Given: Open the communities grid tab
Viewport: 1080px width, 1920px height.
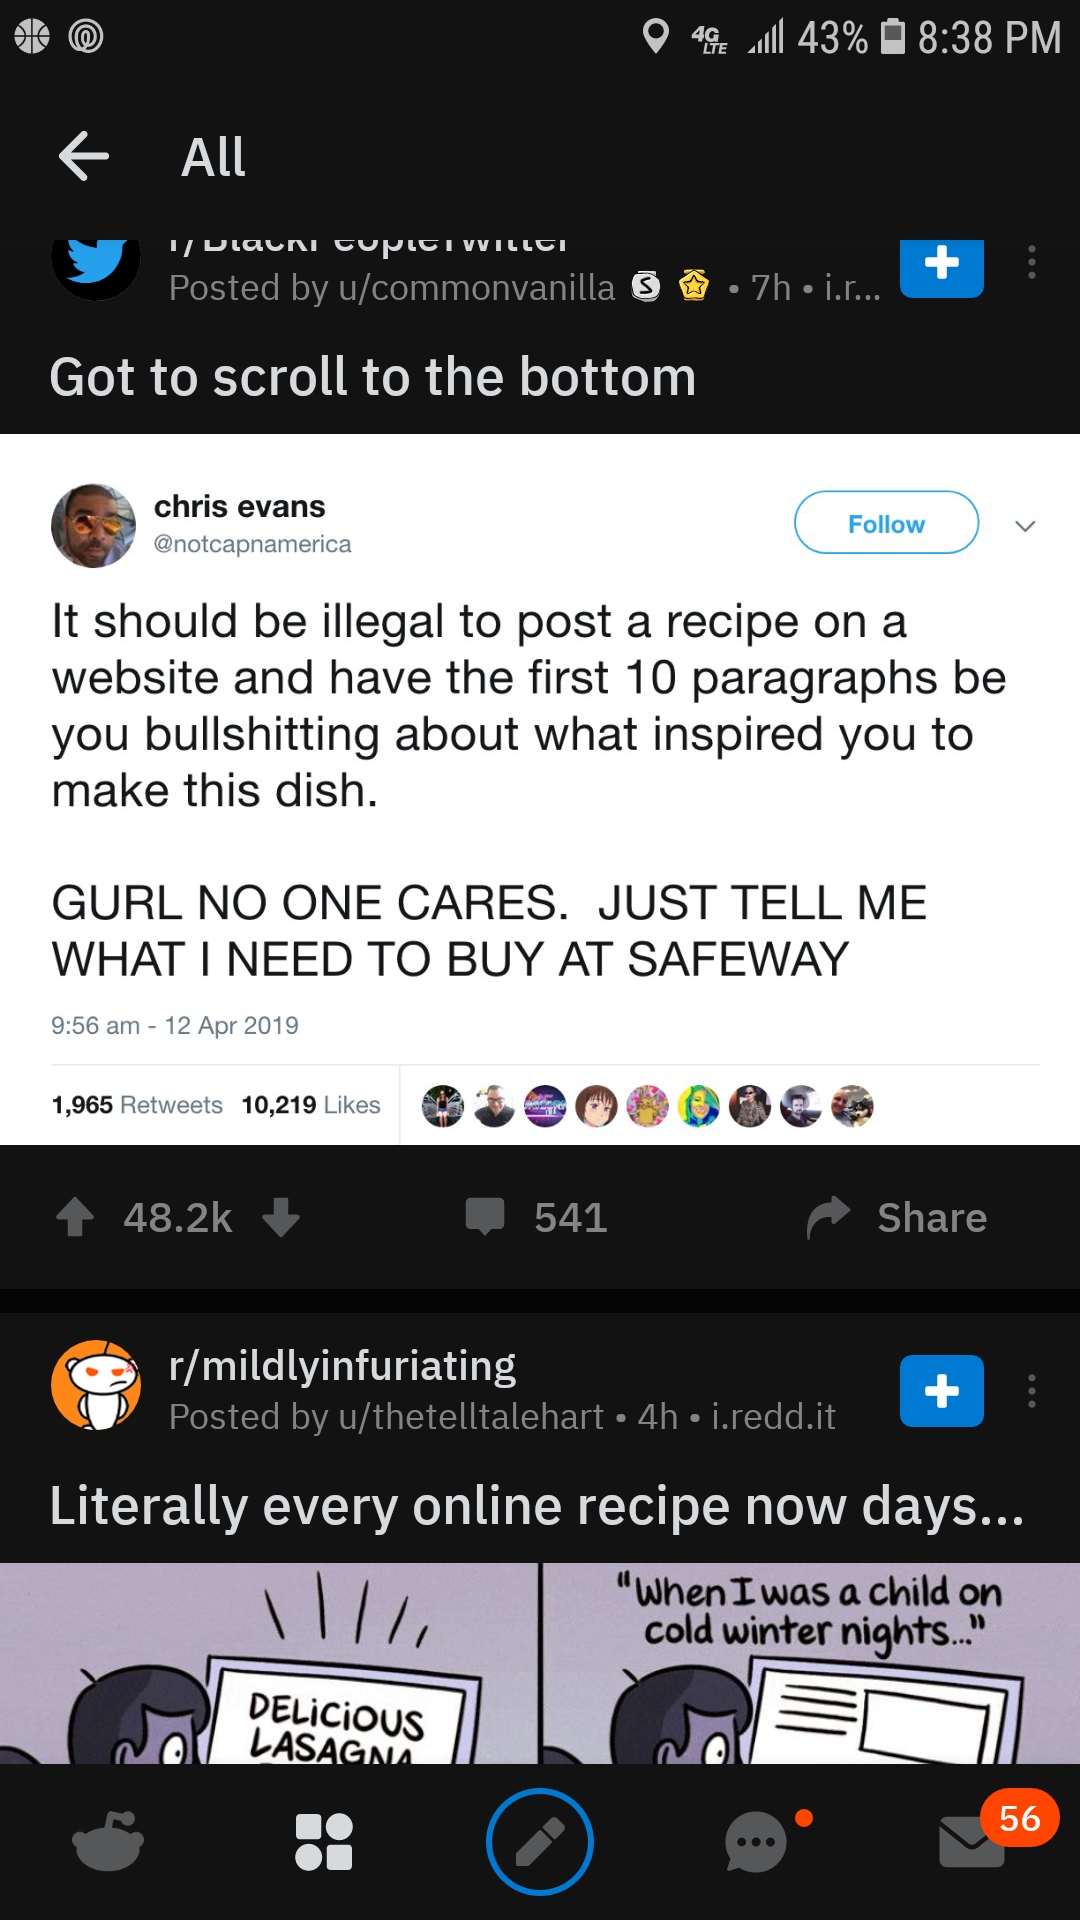Looking at the screenshot, I should pyautogui.click(x=324, y=1841).
